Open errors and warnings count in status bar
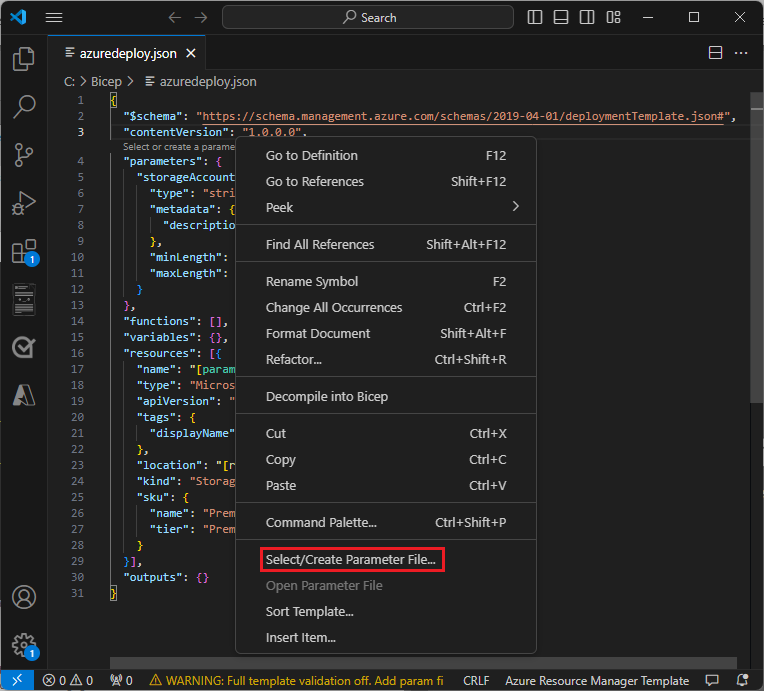The image size is (764, 691). click(x=68, y=680)
